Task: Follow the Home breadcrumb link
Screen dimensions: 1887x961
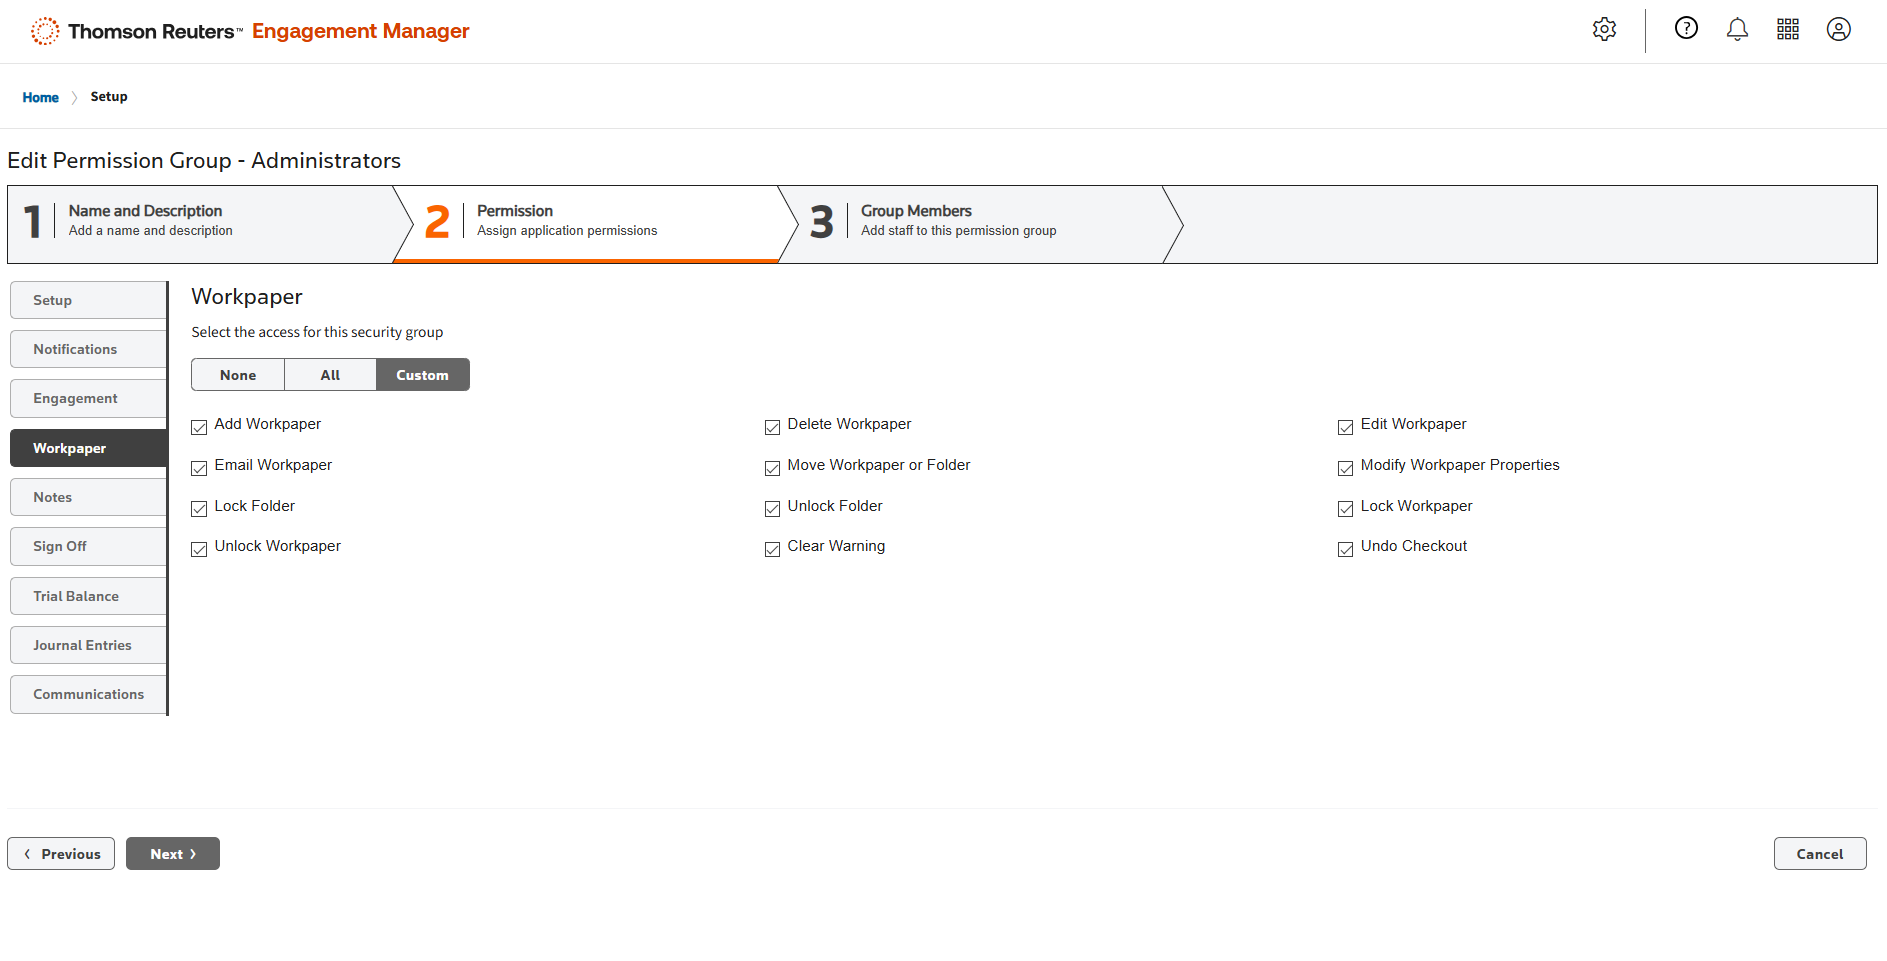Action: click(40, 97)
